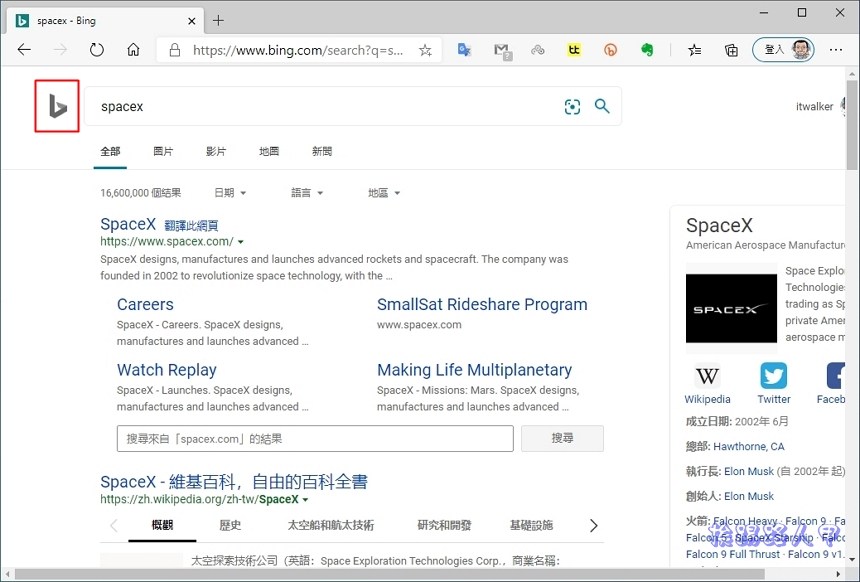Screen dimensions: 860x582
Task: Click the Bing logo icon
Action: point(58,107)
